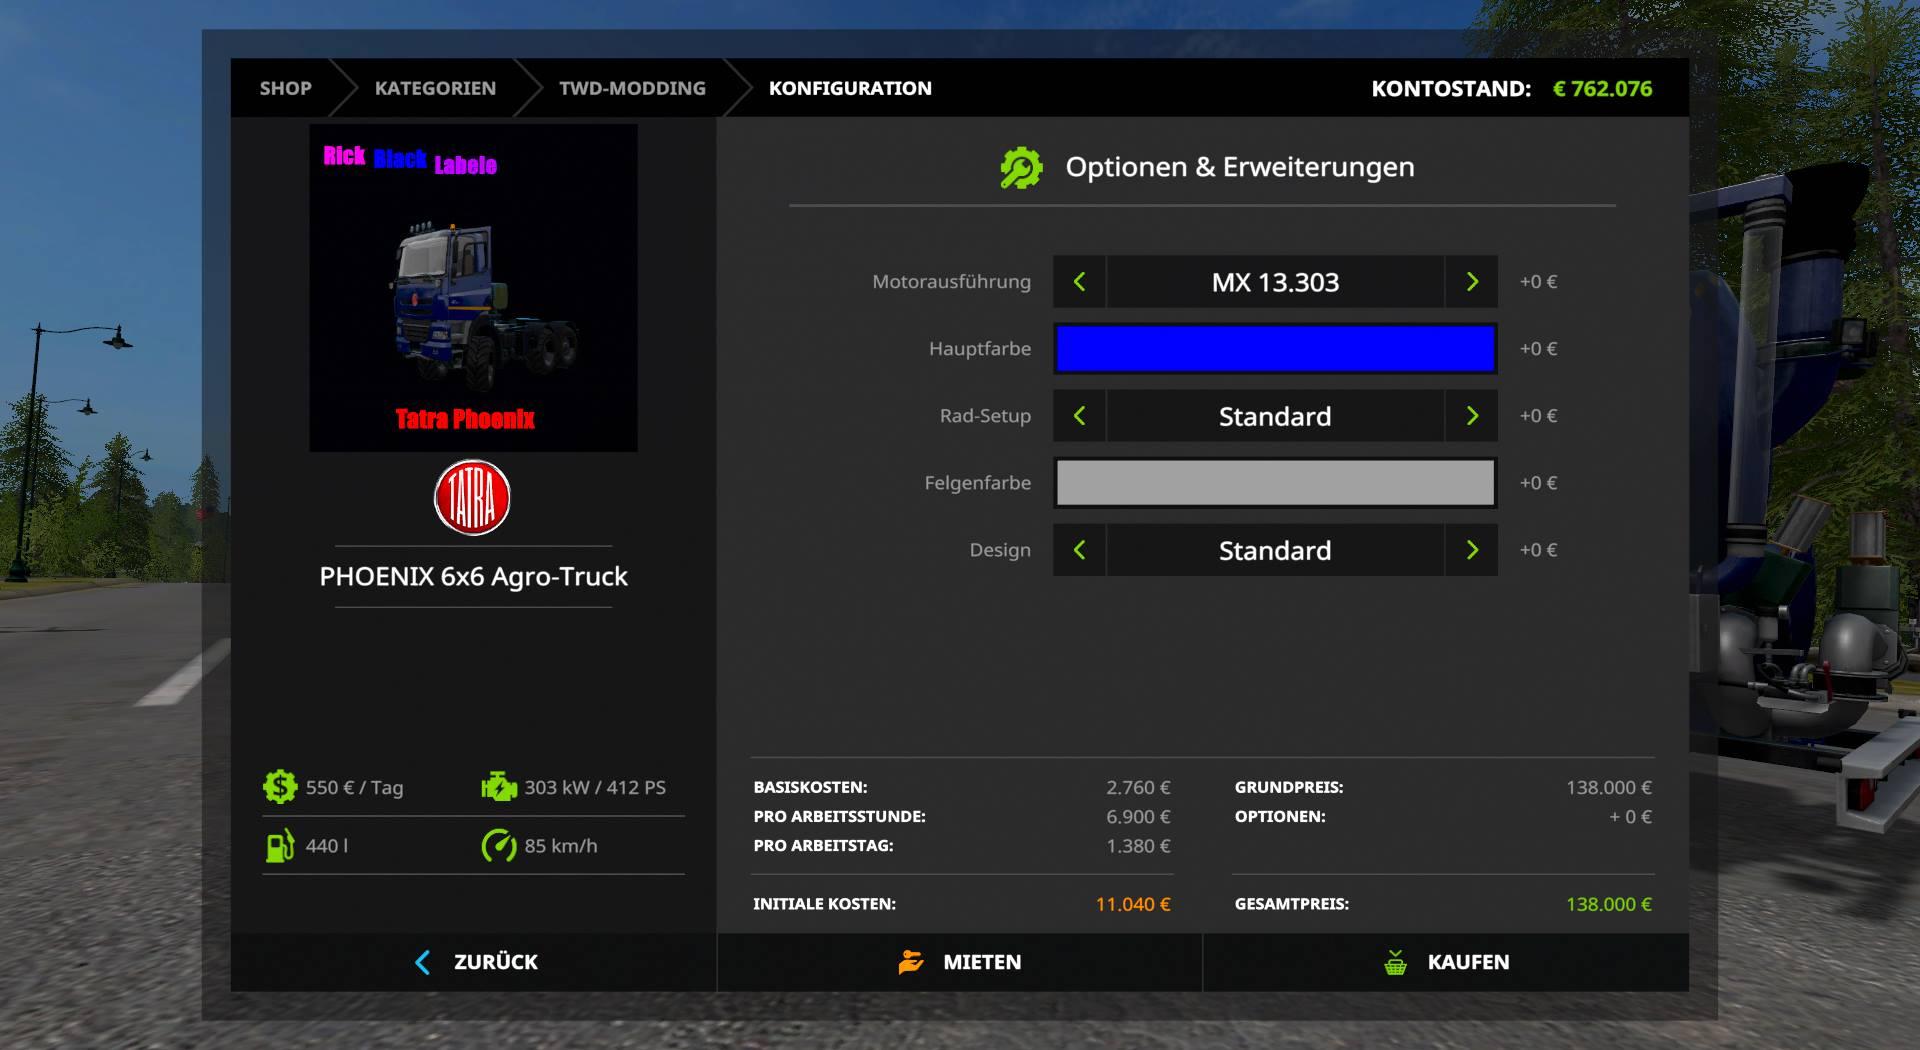The width and height of the screenshot is (1920, 1050).
Task: Open the gray Felgenfarbe color swatch
Action: pos(1275,483)
